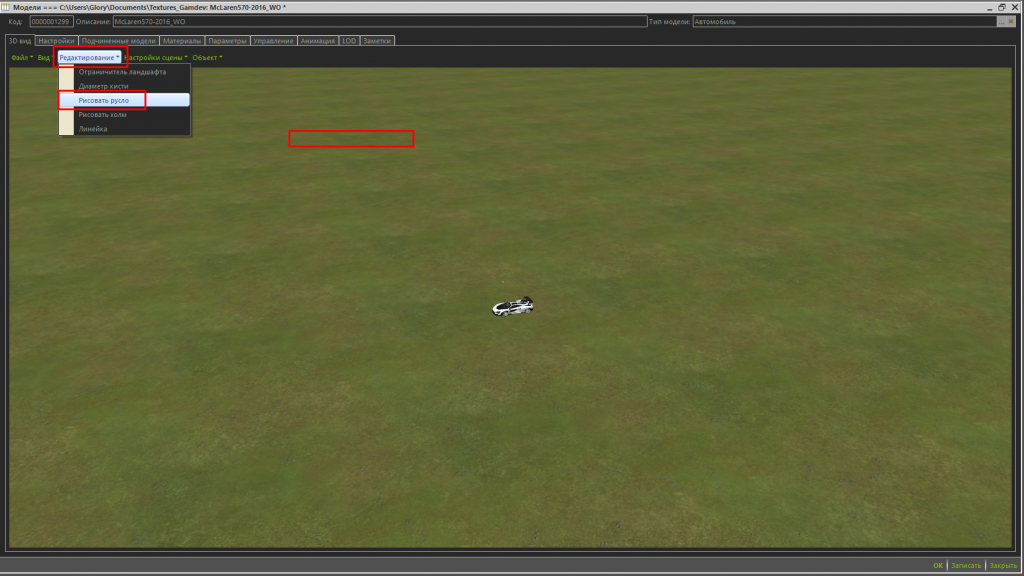Screen dimensions: 1024x576
Task: Open the Настройки сцены menu
Action: 155,57
